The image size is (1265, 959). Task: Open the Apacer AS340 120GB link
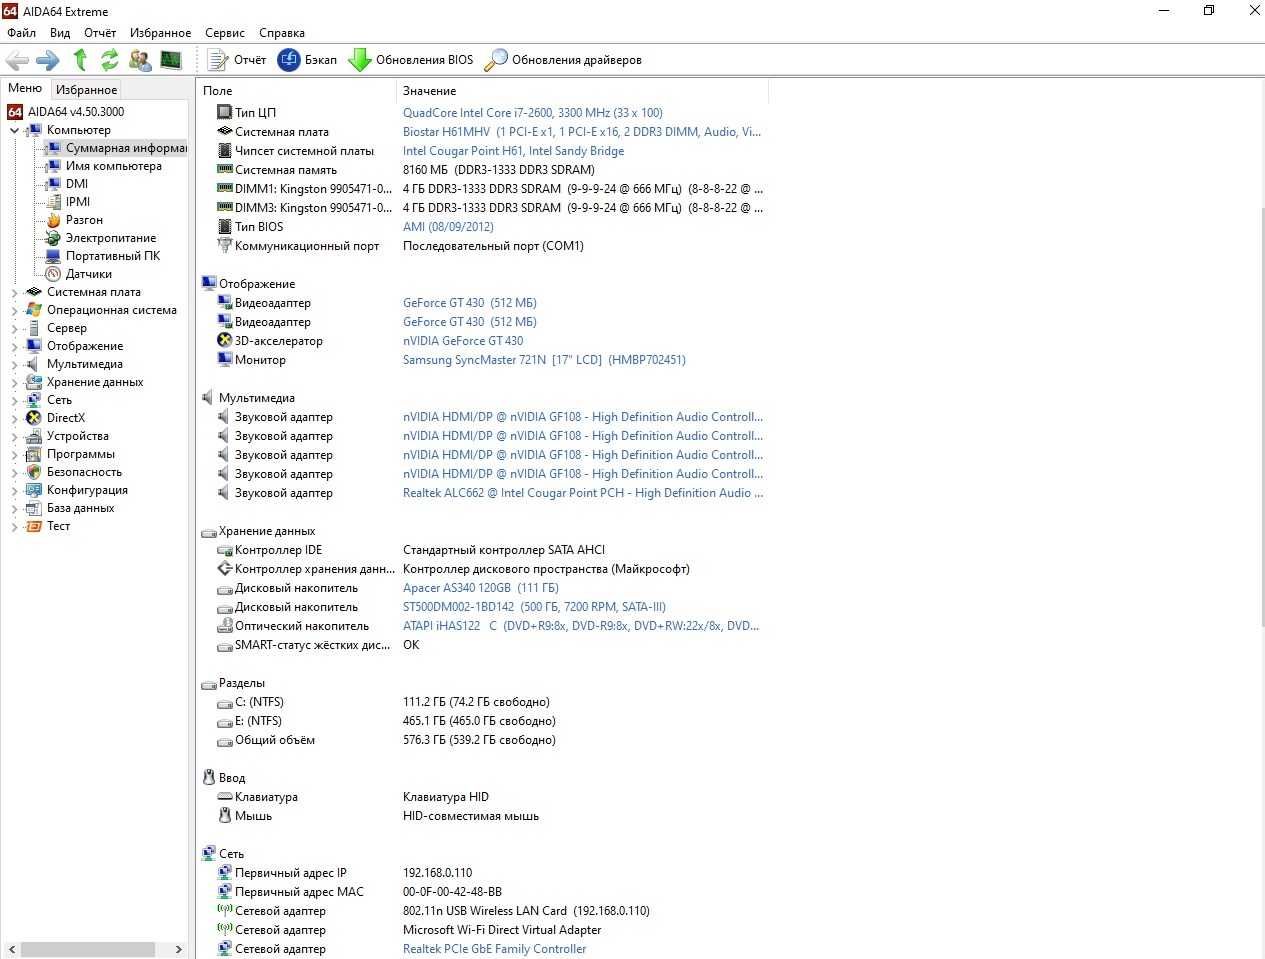click(480, 588)
